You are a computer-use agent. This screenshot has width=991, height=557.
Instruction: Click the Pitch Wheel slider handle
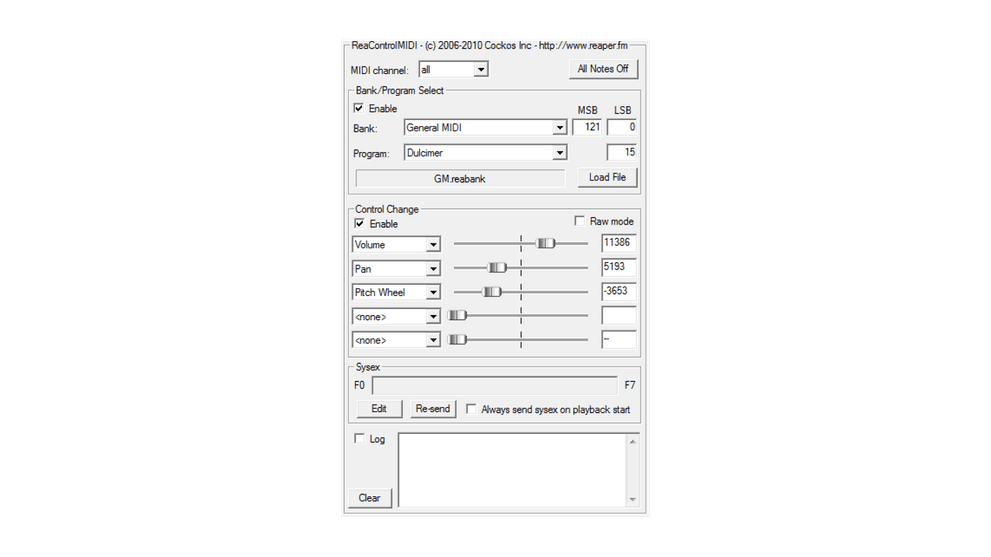492,291
